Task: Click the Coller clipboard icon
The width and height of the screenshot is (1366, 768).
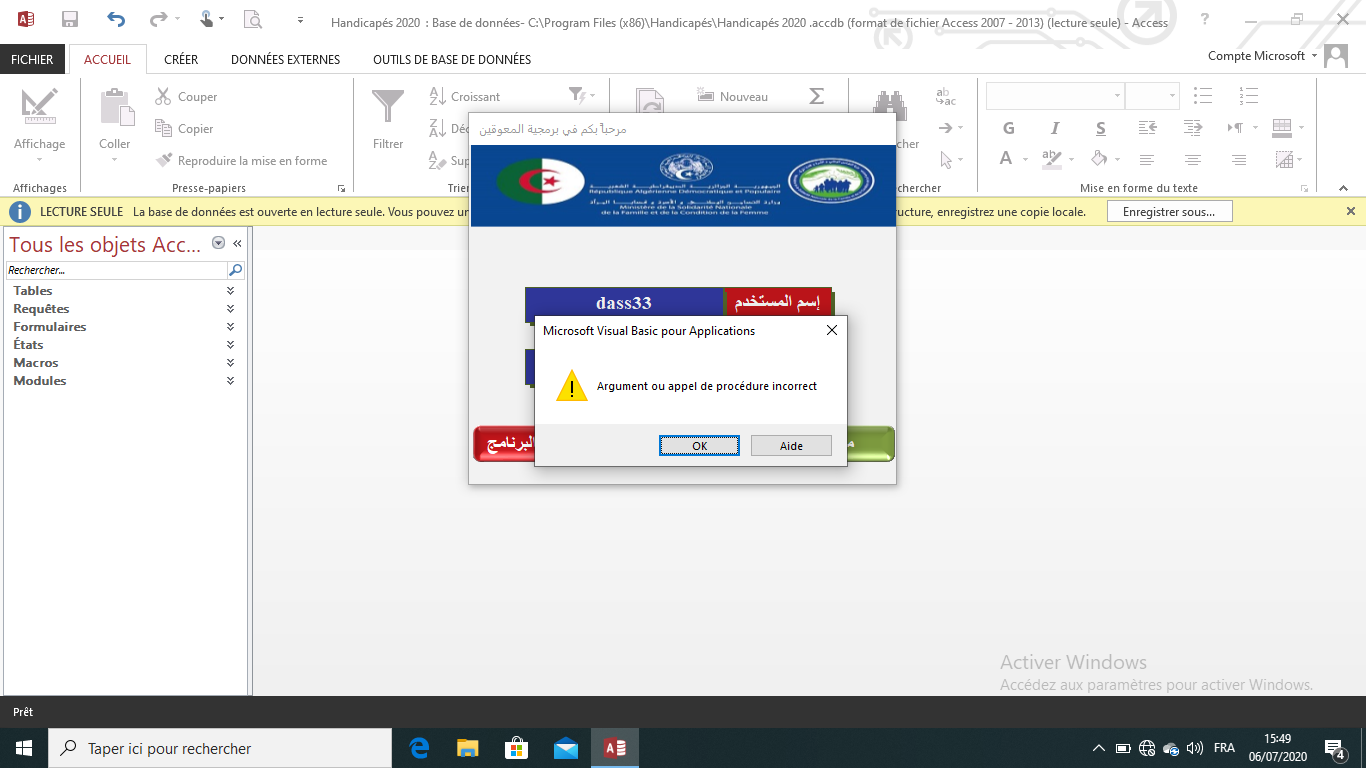Action: (116, 107)
